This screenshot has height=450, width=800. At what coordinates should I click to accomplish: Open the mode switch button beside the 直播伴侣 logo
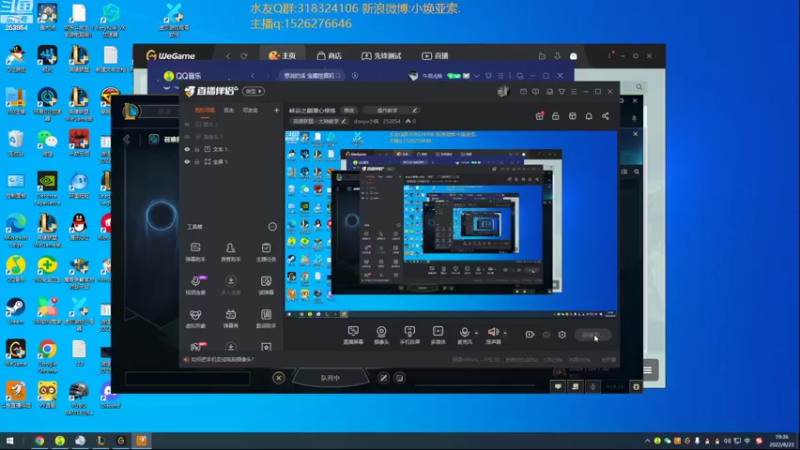pyautogui.click(x=254, y=91)
